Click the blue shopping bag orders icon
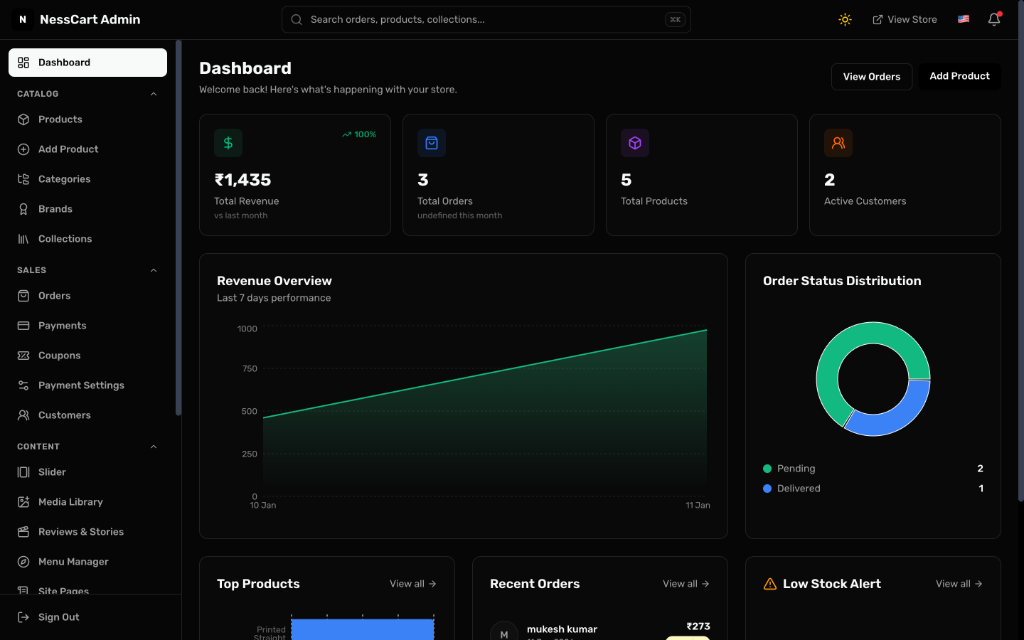 [x=431, y=143]
